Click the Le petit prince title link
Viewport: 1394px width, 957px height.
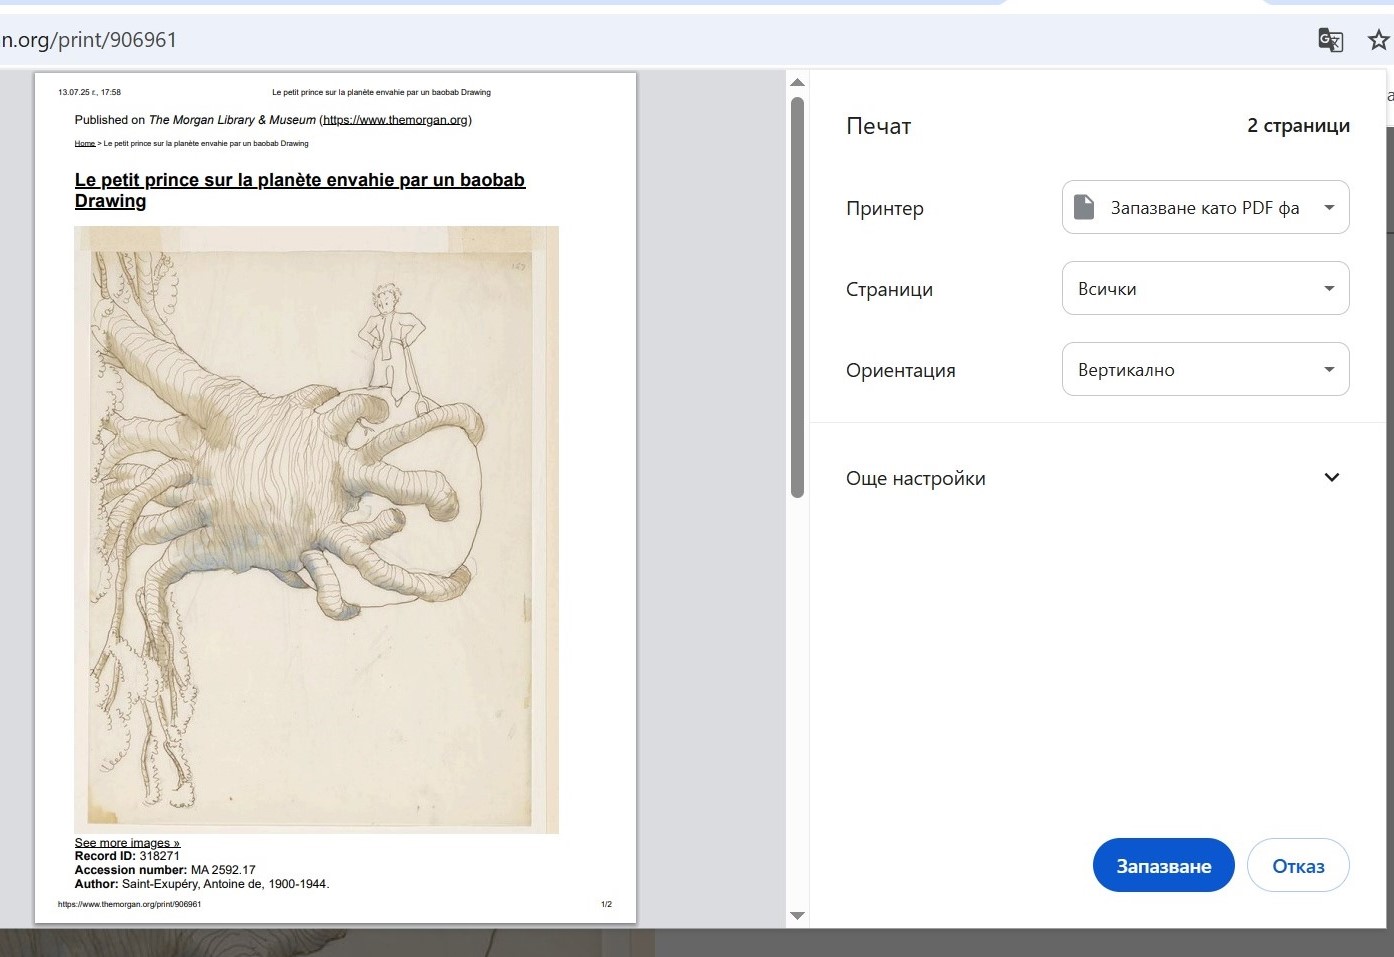coord(299,181)
